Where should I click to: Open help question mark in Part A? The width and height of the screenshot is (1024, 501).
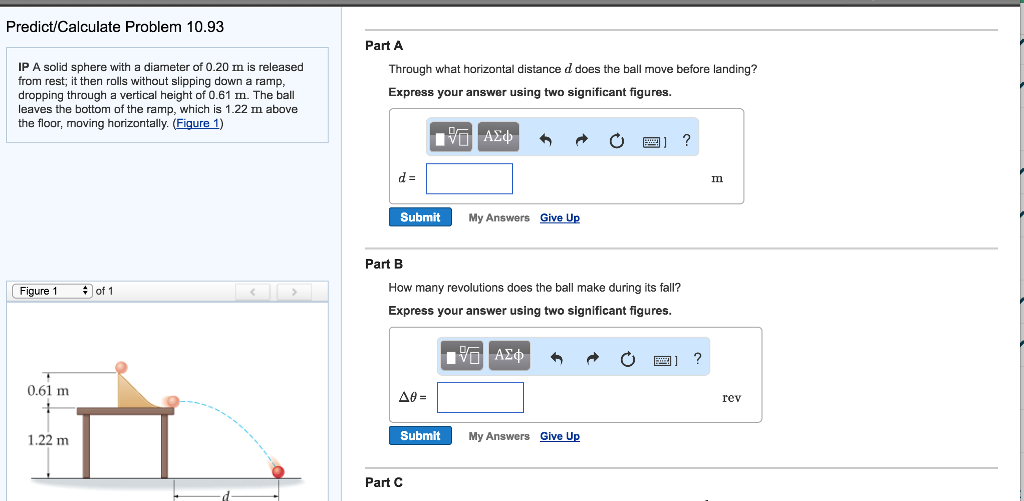tap(686, 140)
